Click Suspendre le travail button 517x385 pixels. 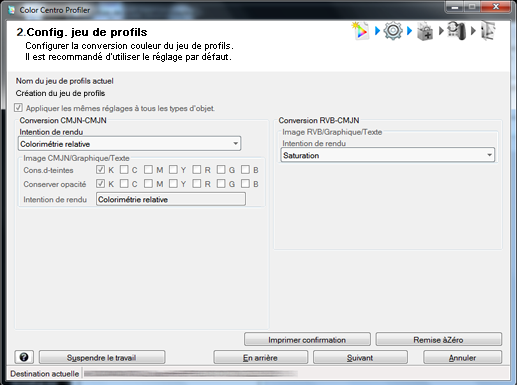pos(102,357)
